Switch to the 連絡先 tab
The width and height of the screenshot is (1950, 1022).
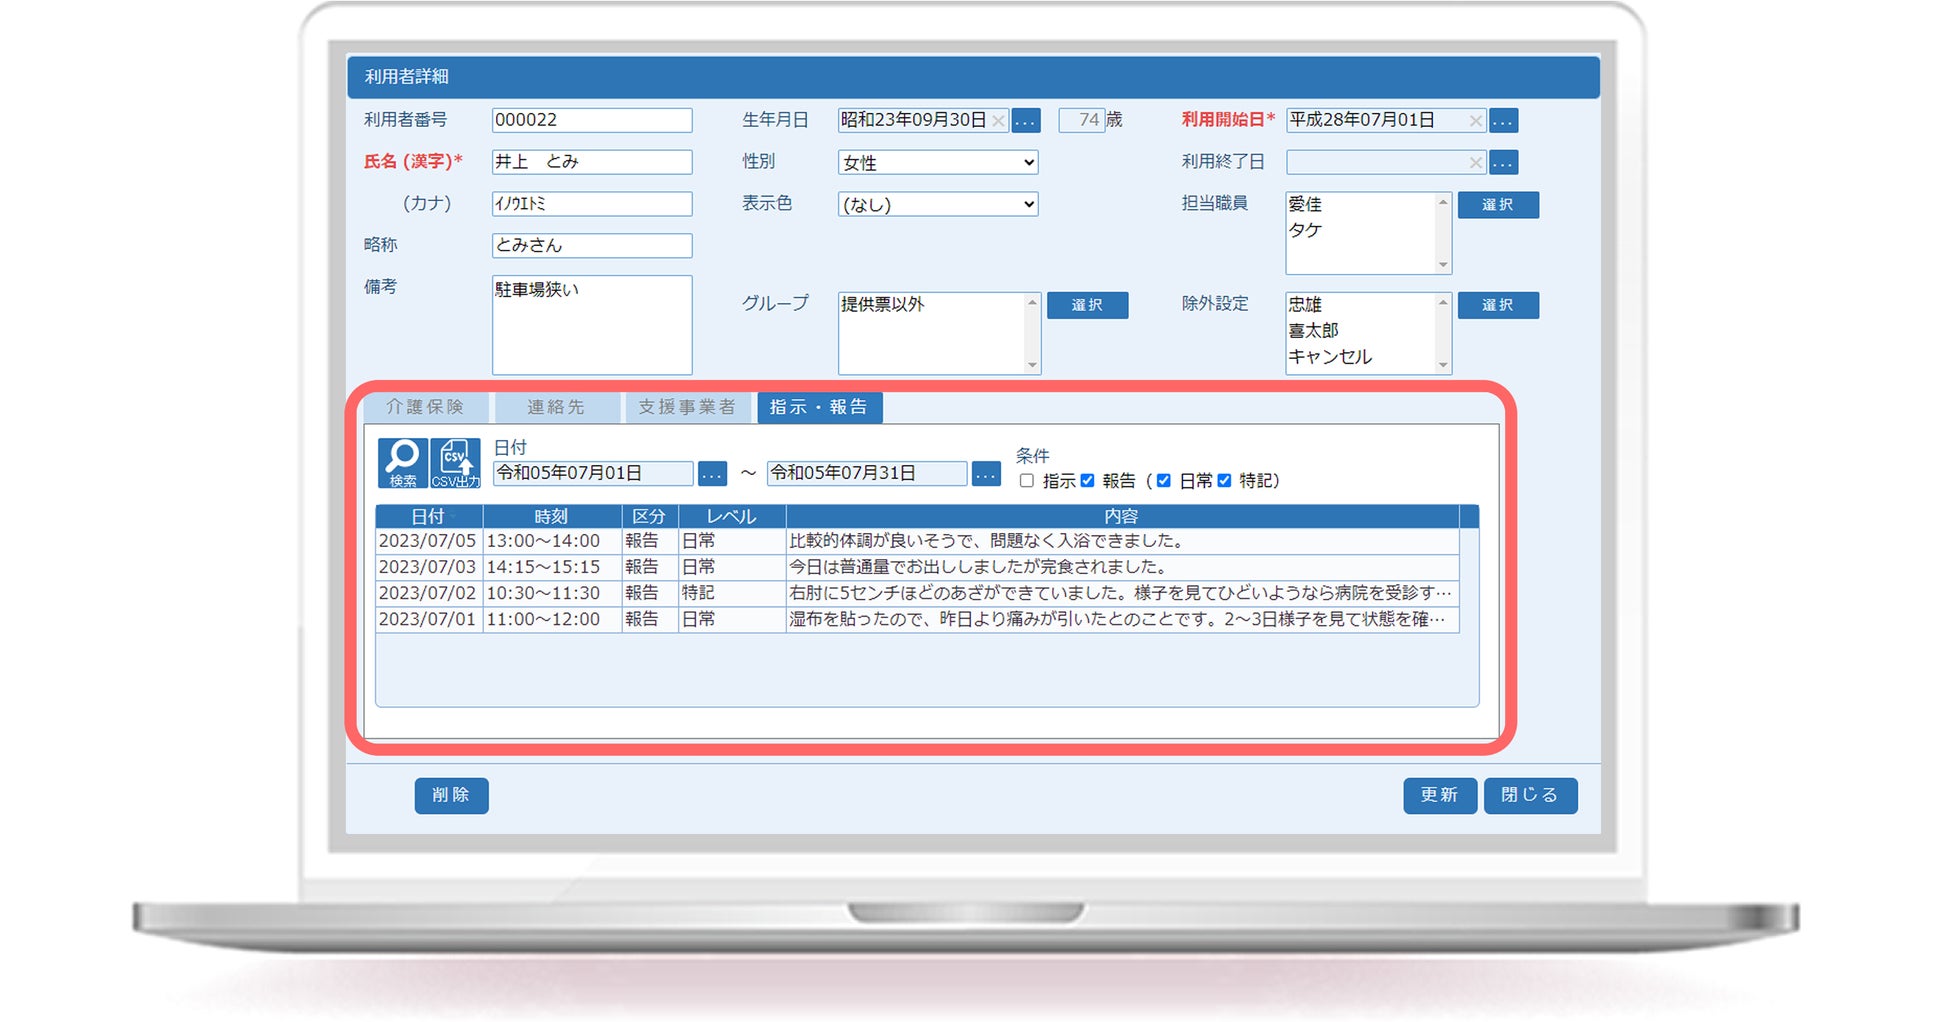pyautogui.click(x=556, y=407)
